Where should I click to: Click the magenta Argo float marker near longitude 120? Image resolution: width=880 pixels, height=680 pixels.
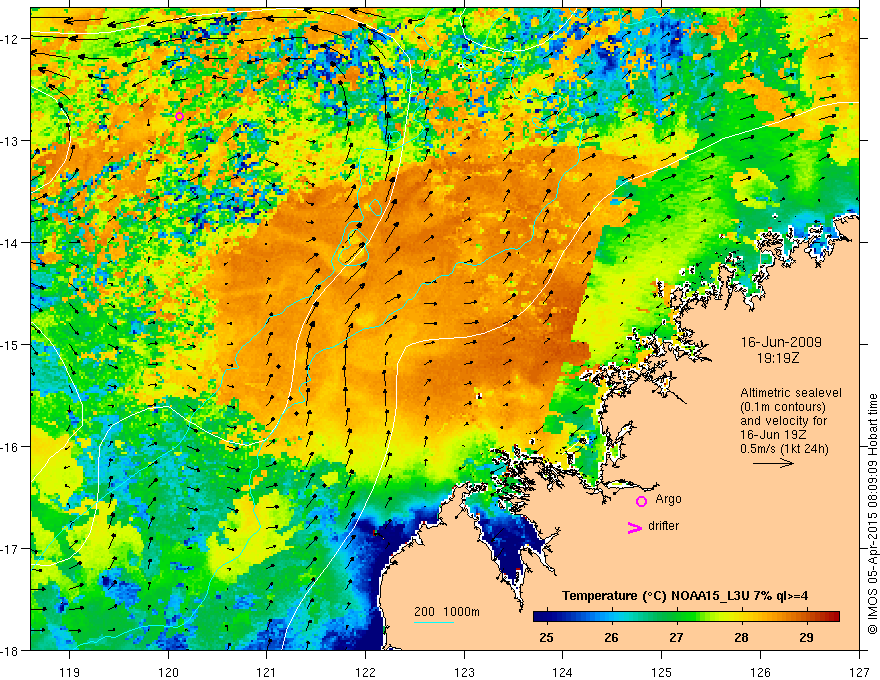pyautogui.click(x=179, y=116)
